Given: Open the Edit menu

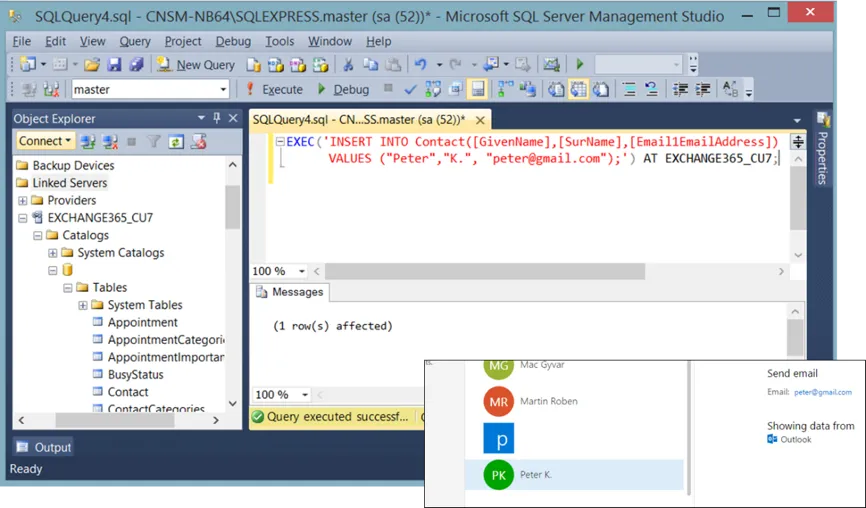Looking at the screenshot, I should [55, 41].
